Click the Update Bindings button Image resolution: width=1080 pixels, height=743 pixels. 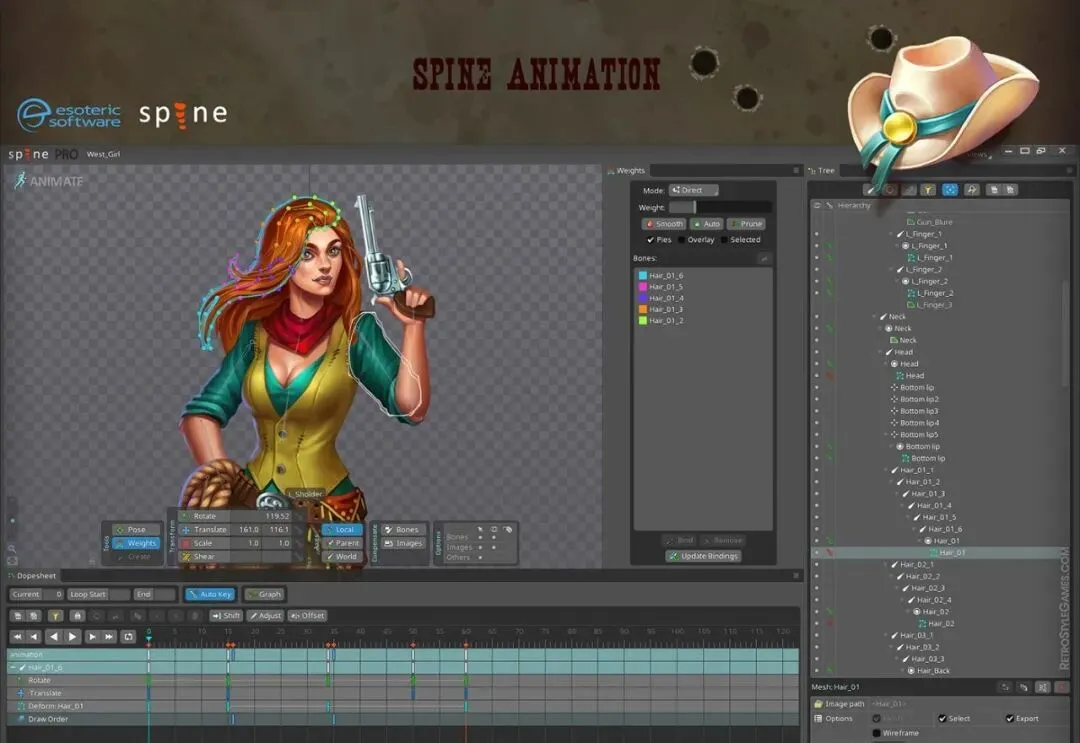coord(703,556)
